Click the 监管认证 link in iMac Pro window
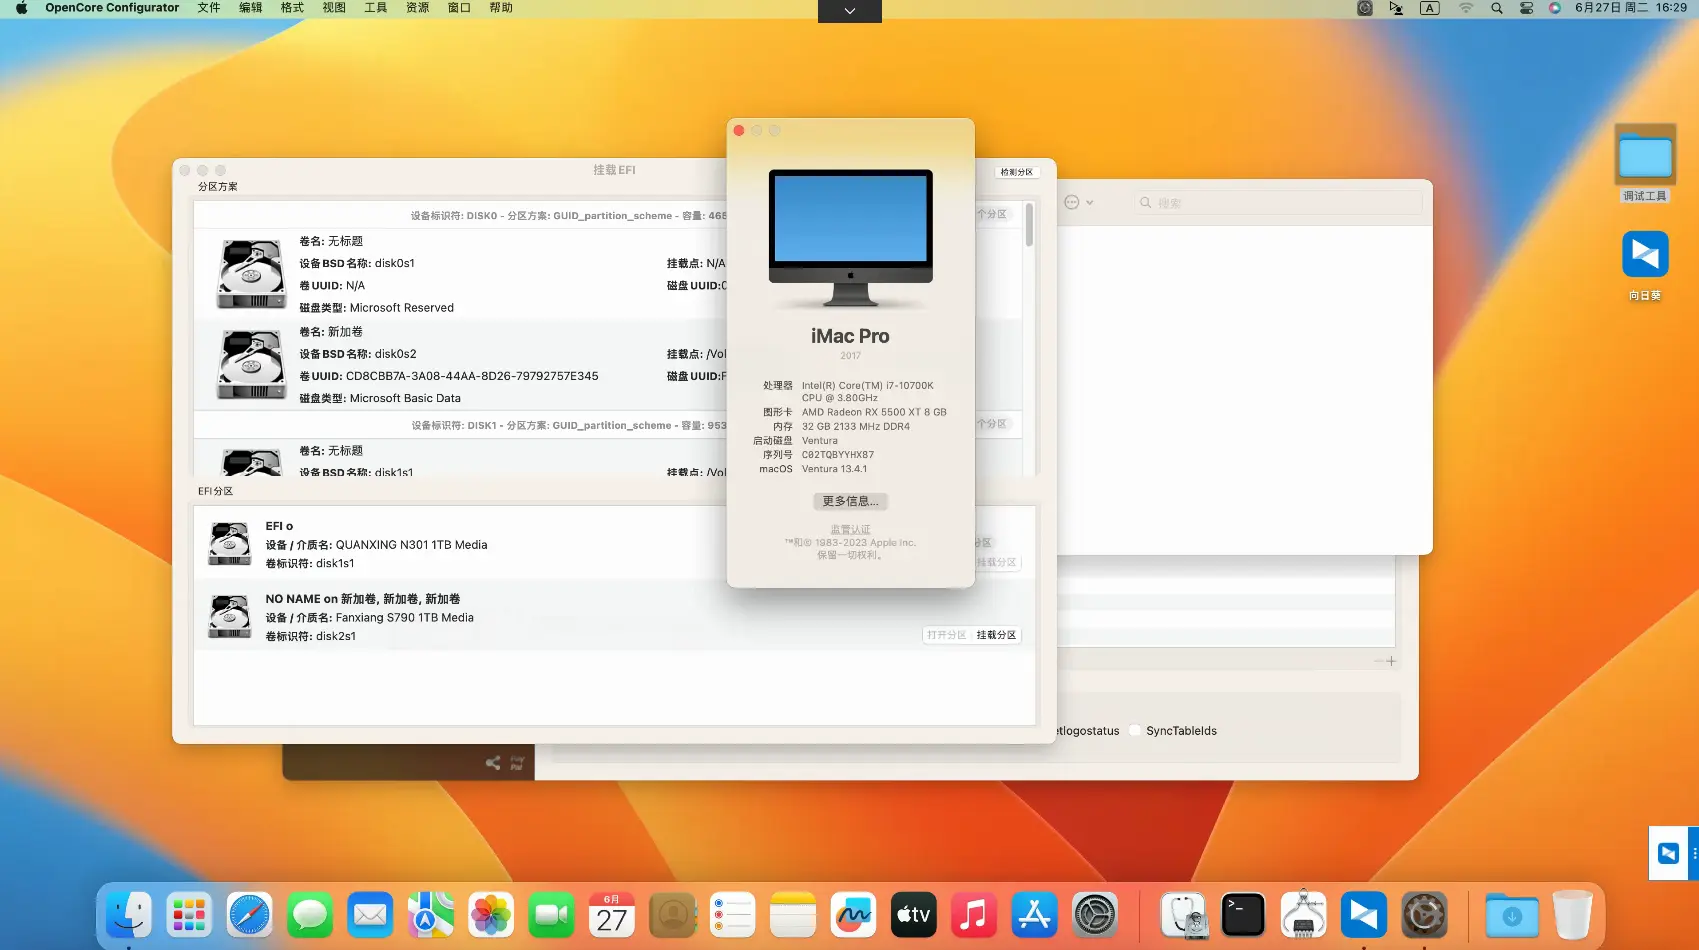Image resolution: width=1699 pixels, height=950 pixels. click(849, 528)
